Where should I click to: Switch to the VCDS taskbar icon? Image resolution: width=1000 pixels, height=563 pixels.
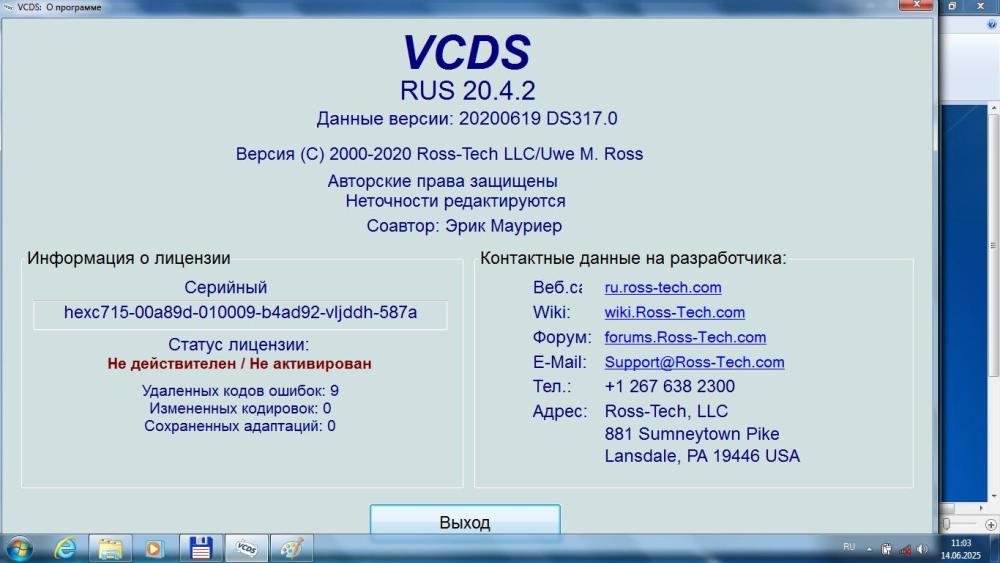pyautogui.click(x=246, y=548)
